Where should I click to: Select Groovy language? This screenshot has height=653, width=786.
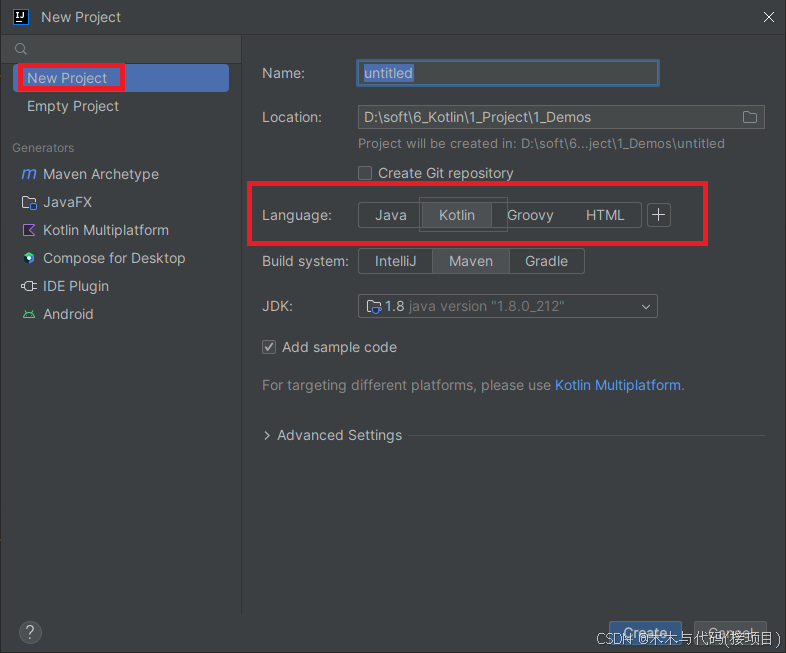pos(530,215)
